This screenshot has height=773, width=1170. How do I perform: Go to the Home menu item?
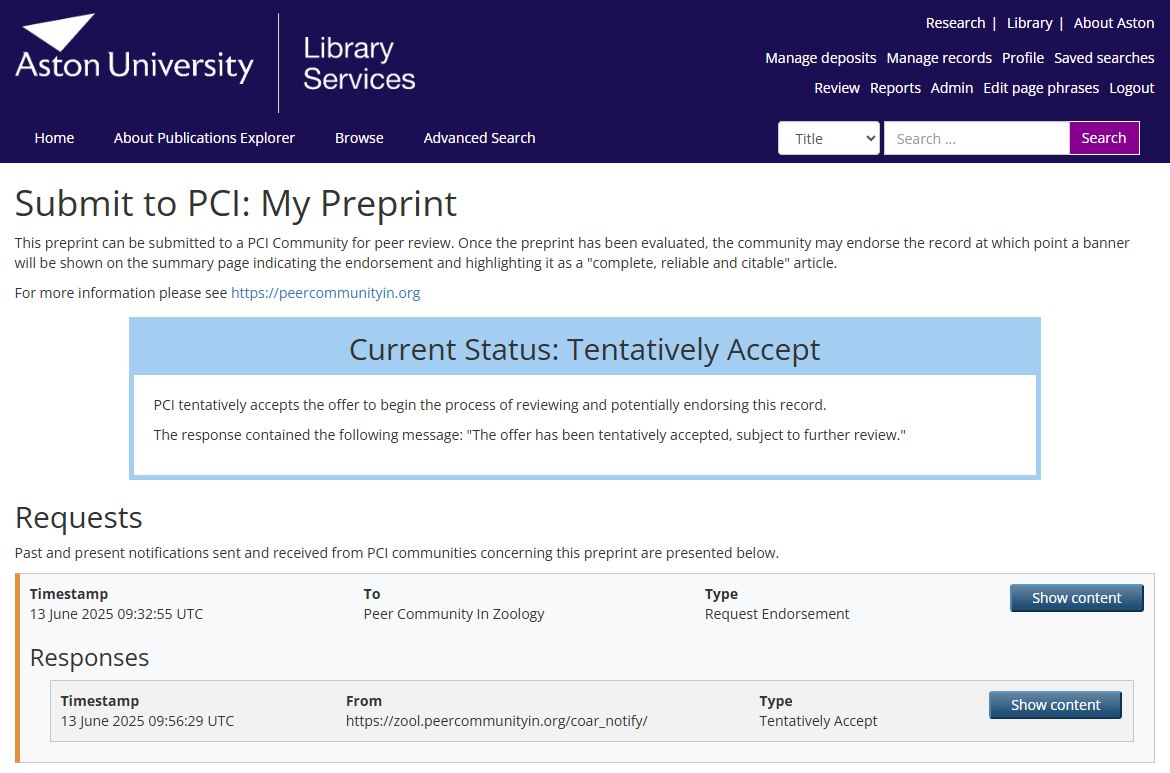pos(54,138)
